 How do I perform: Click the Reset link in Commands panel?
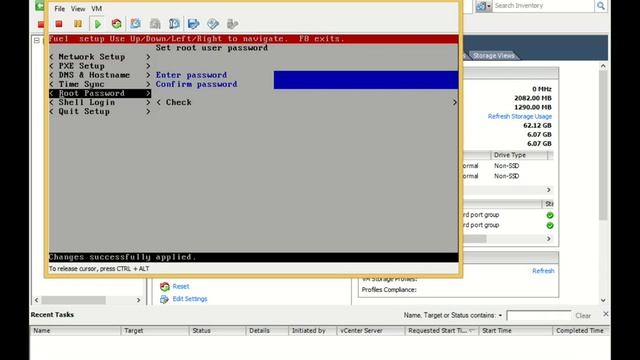(x=181, y=287)
